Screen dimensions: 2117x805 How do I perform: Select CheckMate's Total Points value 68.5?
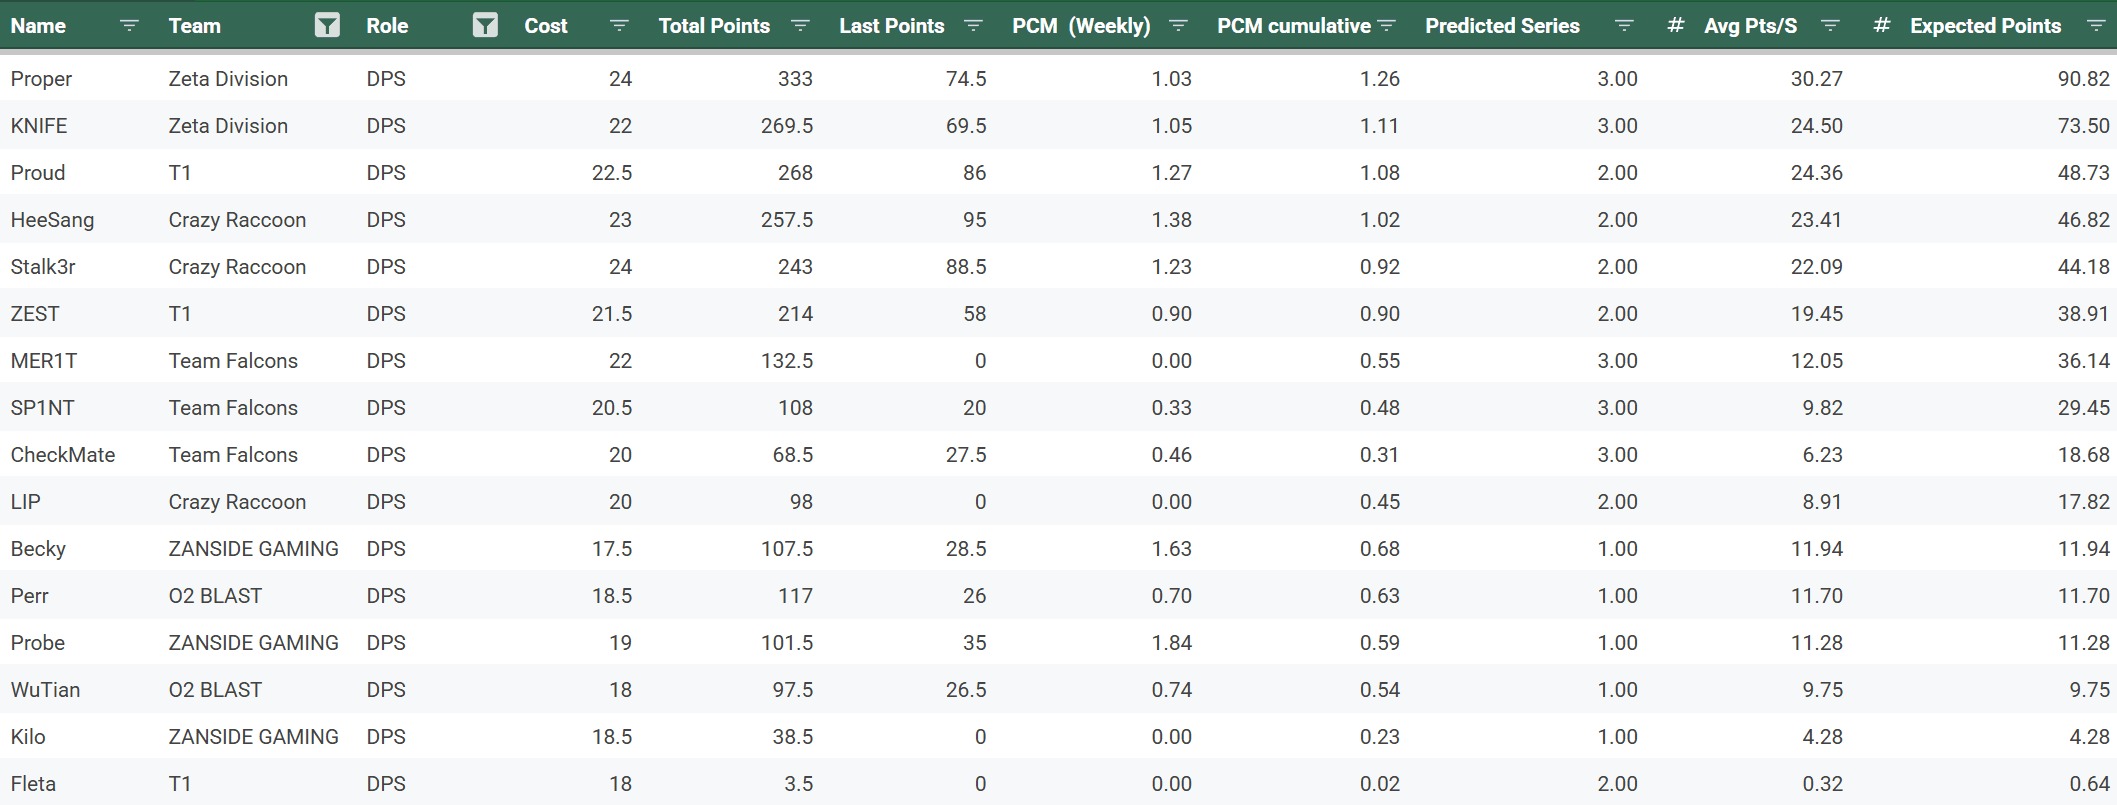tap(793, 455)
